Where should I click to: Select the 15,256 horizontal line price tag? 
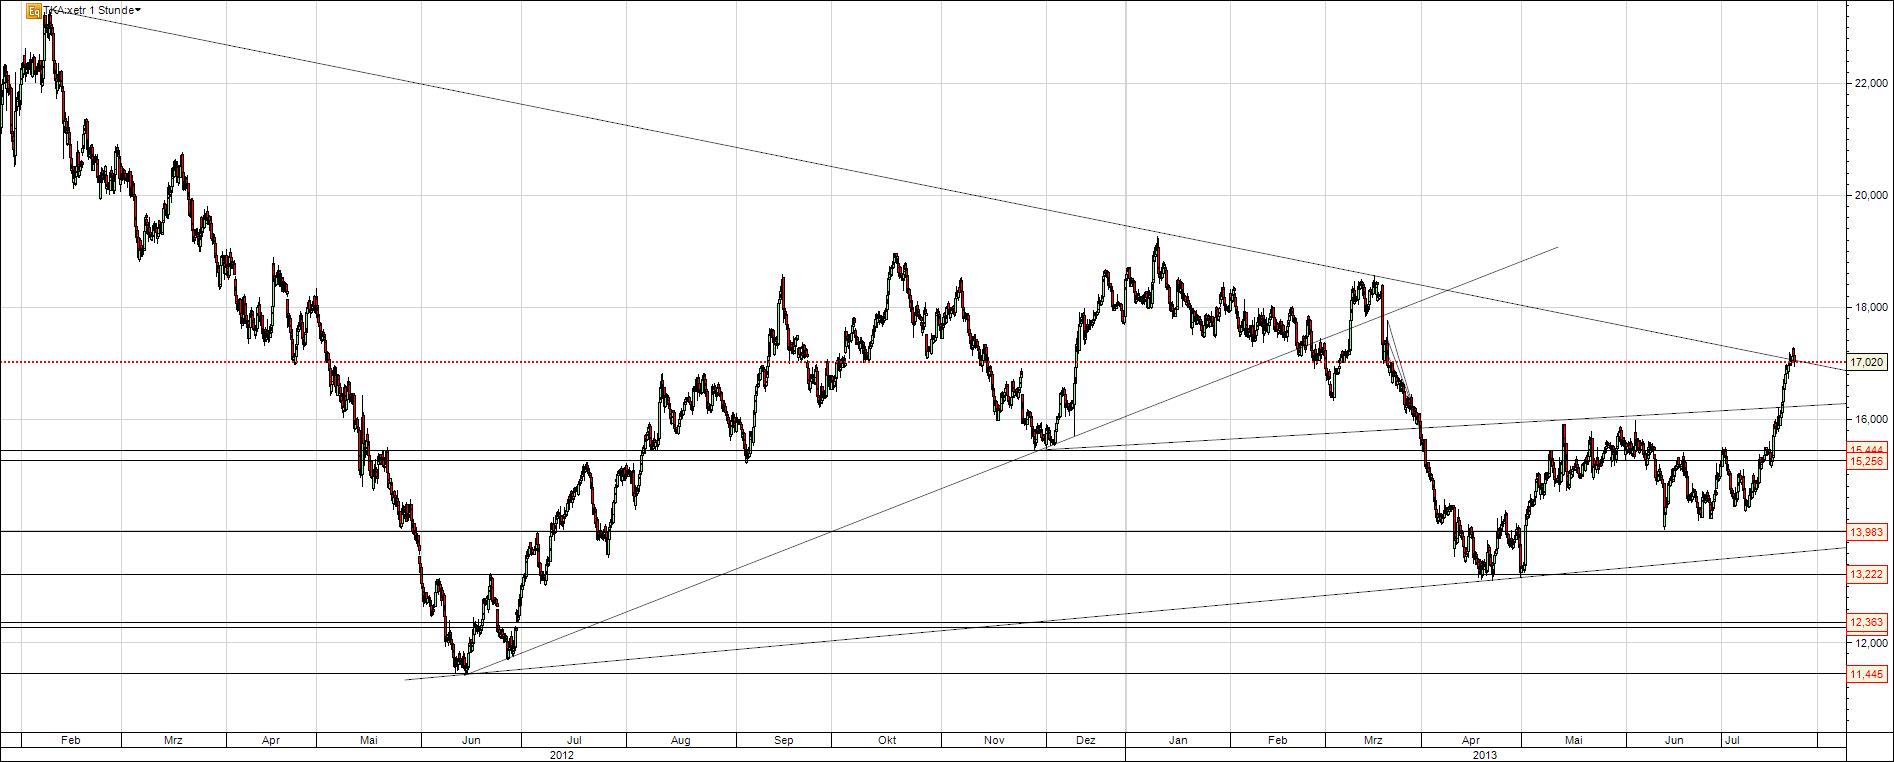pyautogui.click(x=1867, y=462)
